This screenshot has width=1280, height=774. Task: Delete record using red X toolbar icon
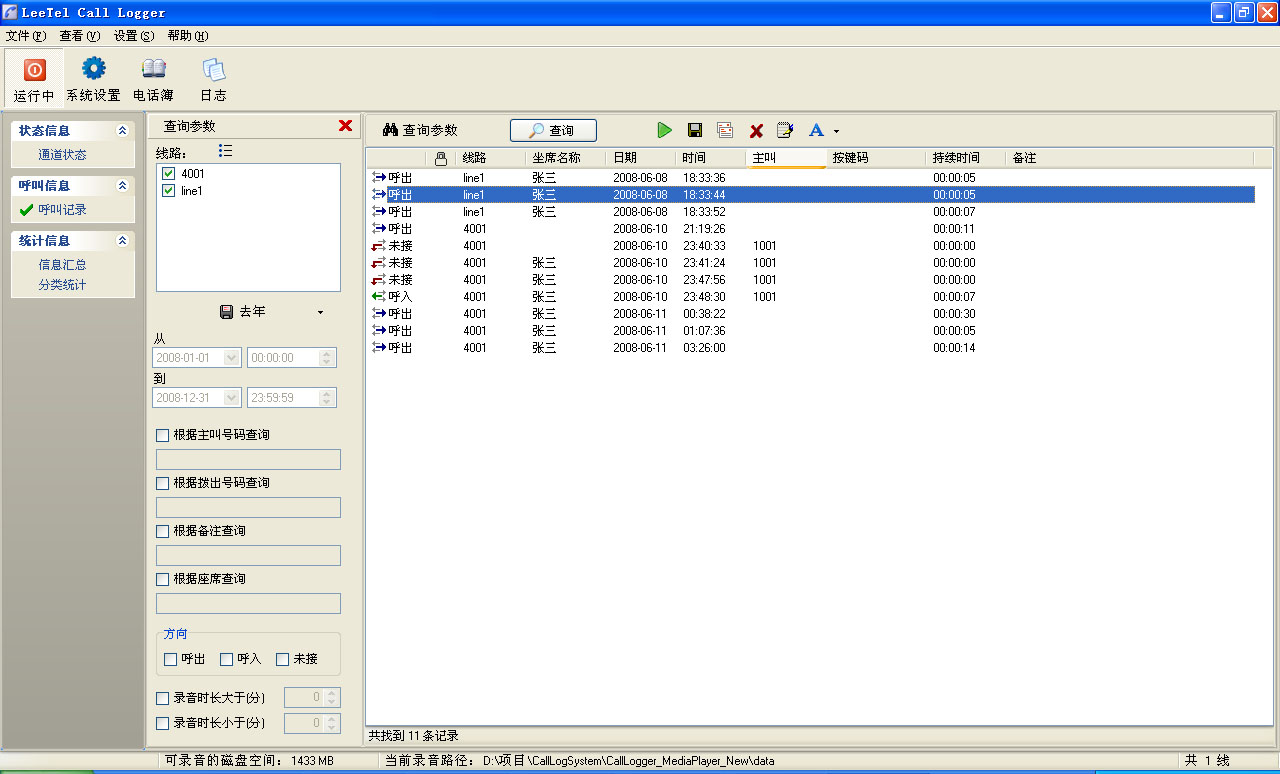(x=756, y=131)
